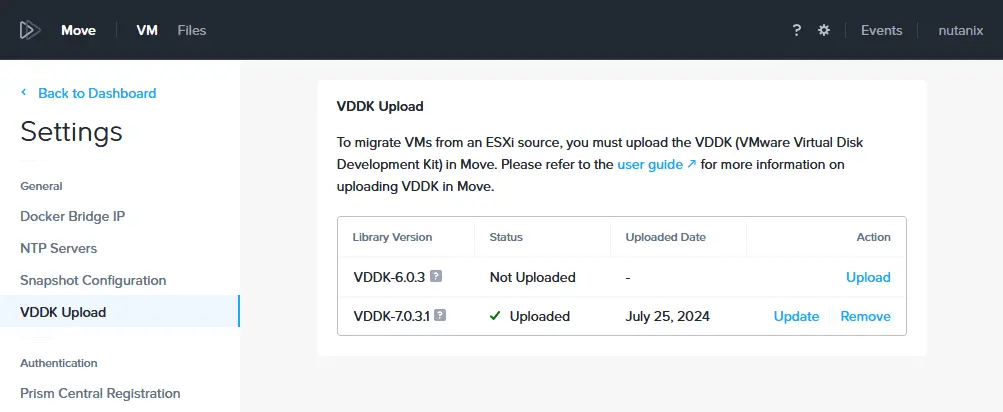
Task: Open the Events page
Action: tap(881, 30)
